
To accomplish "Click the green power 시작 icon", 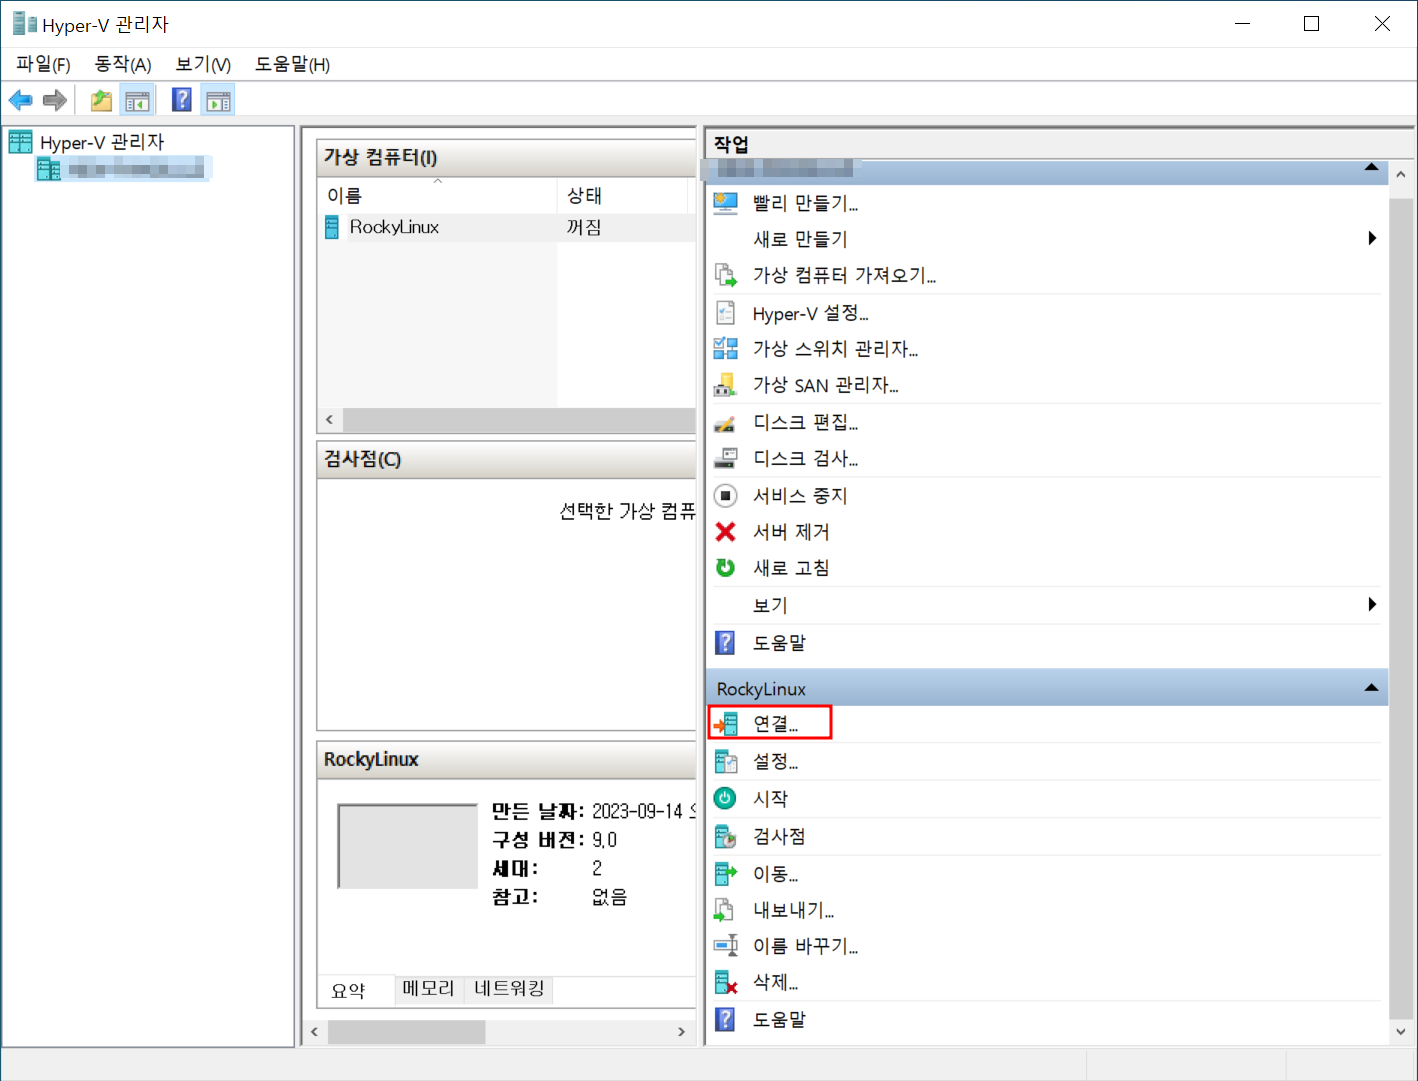I will [x=726, y=798].
